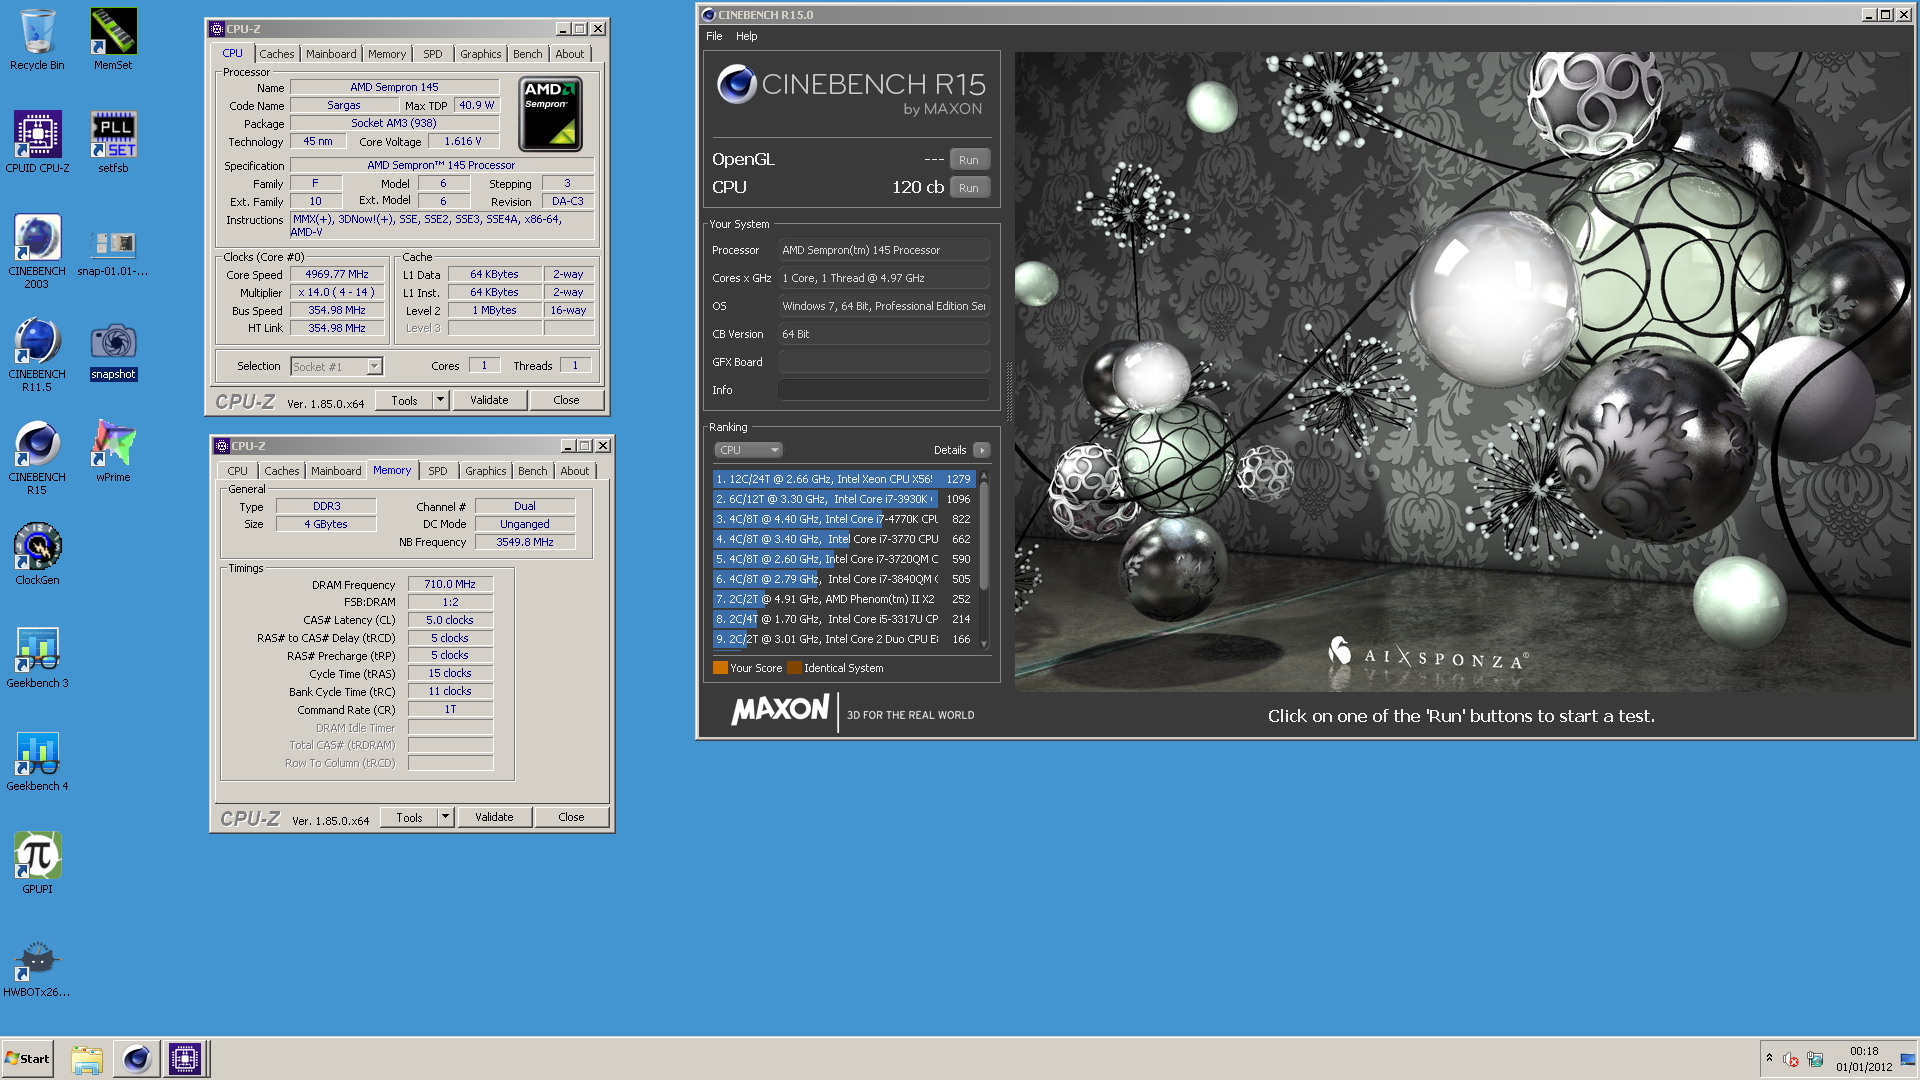
Task: Click Validate in Memory CPU-Z window
Action: coord(494,817)
